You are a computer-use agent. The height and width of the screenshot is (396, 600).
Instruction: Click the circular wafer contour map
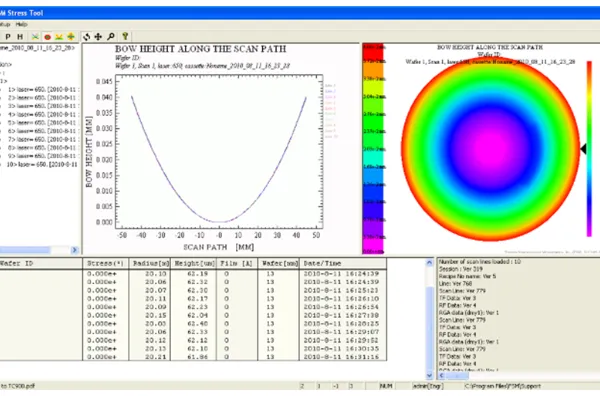(x=491, y=149)
